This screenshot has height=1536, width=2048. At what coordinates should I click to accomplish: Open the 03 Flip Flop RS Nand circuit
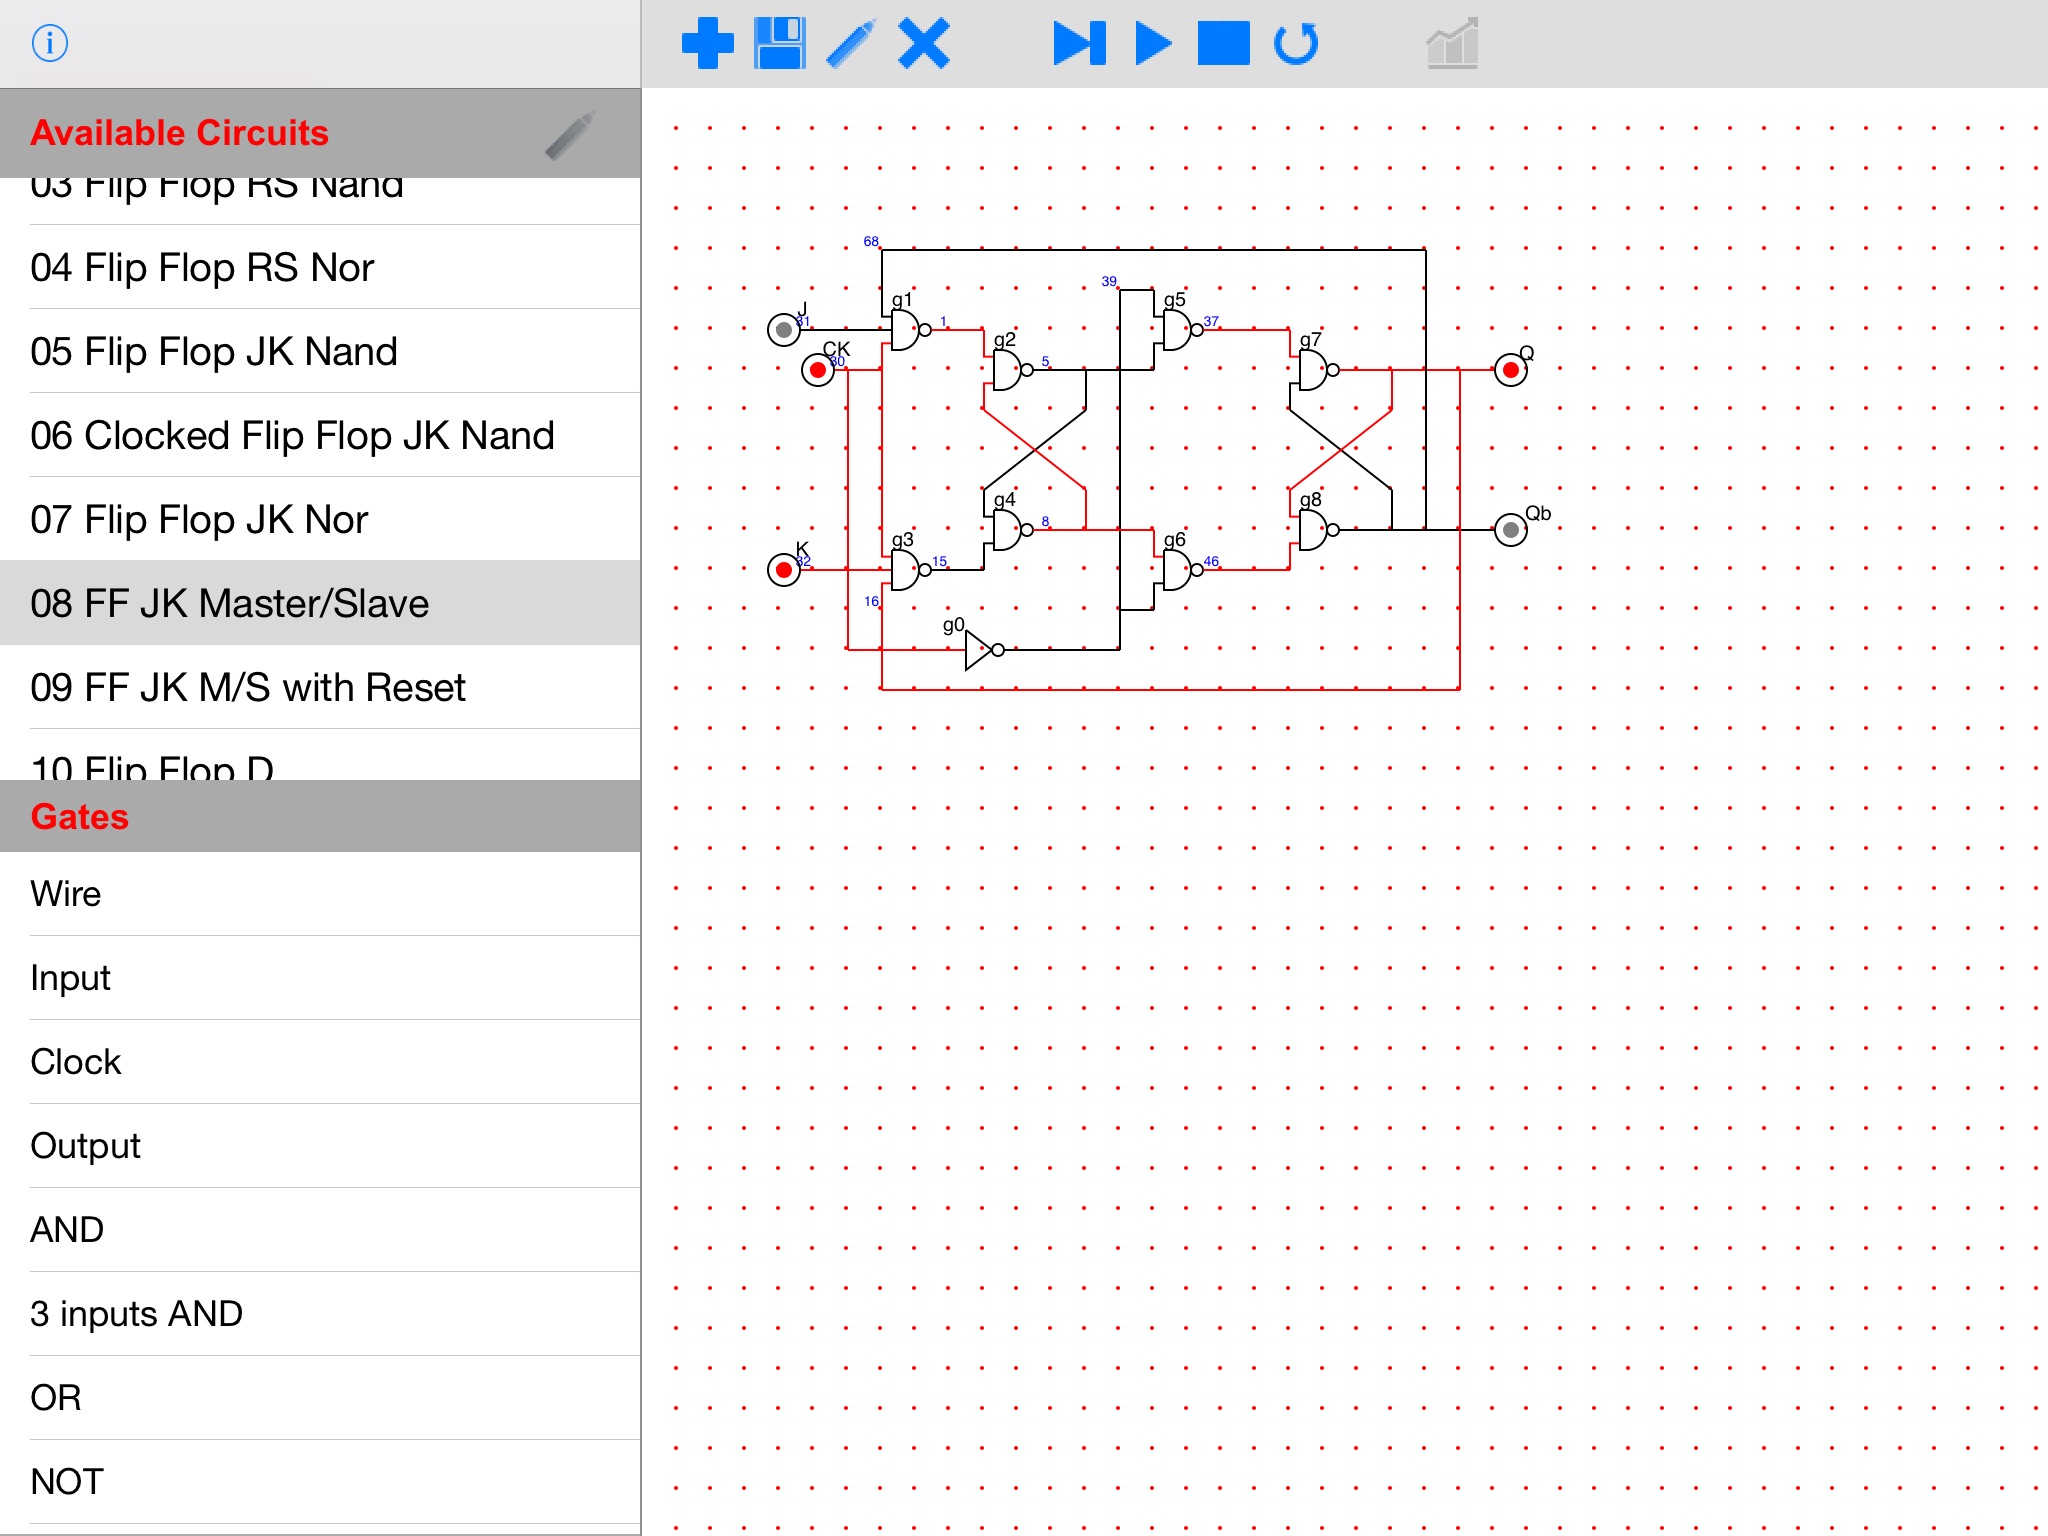[x=320, y=201]
